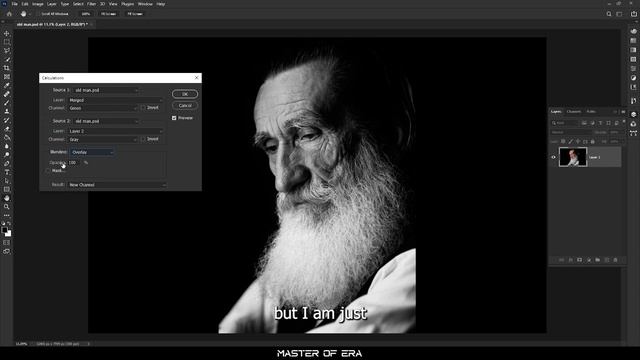Select the Eraser tool

point(7,129)
